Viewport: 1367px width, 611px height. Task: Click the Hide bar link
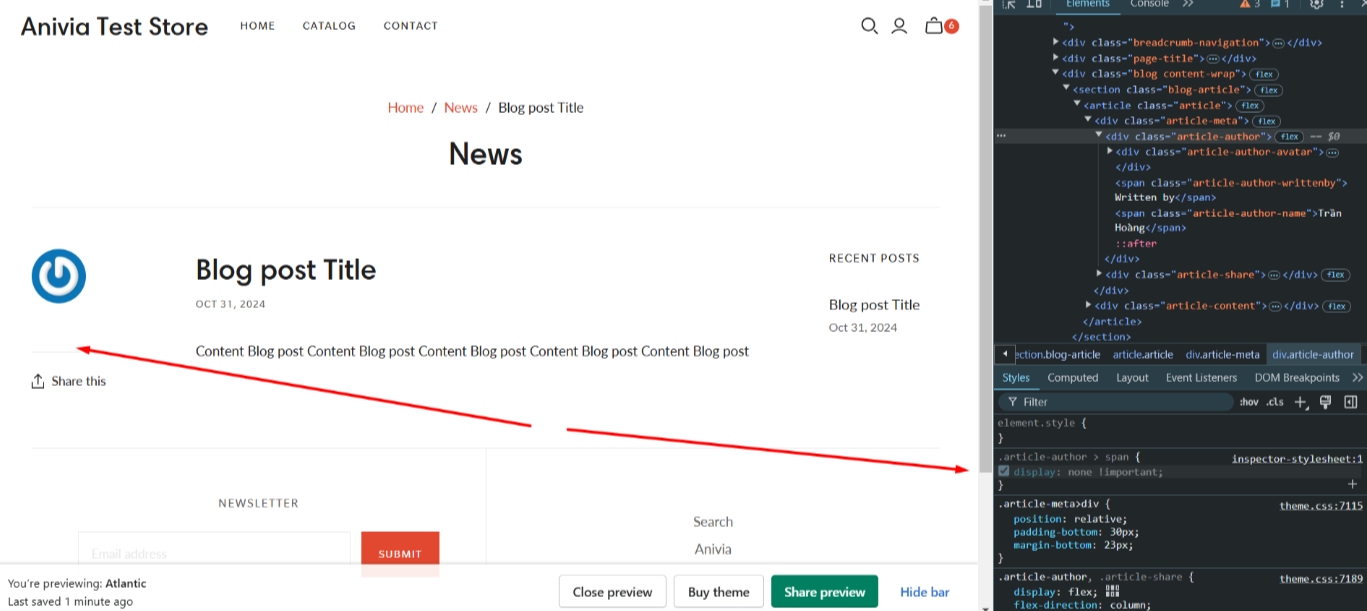[925, 592]
